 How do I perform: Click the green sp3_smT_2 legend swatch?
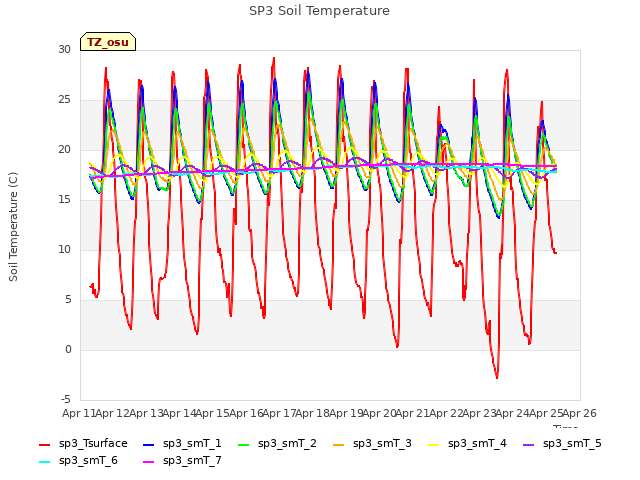(244, 444)
